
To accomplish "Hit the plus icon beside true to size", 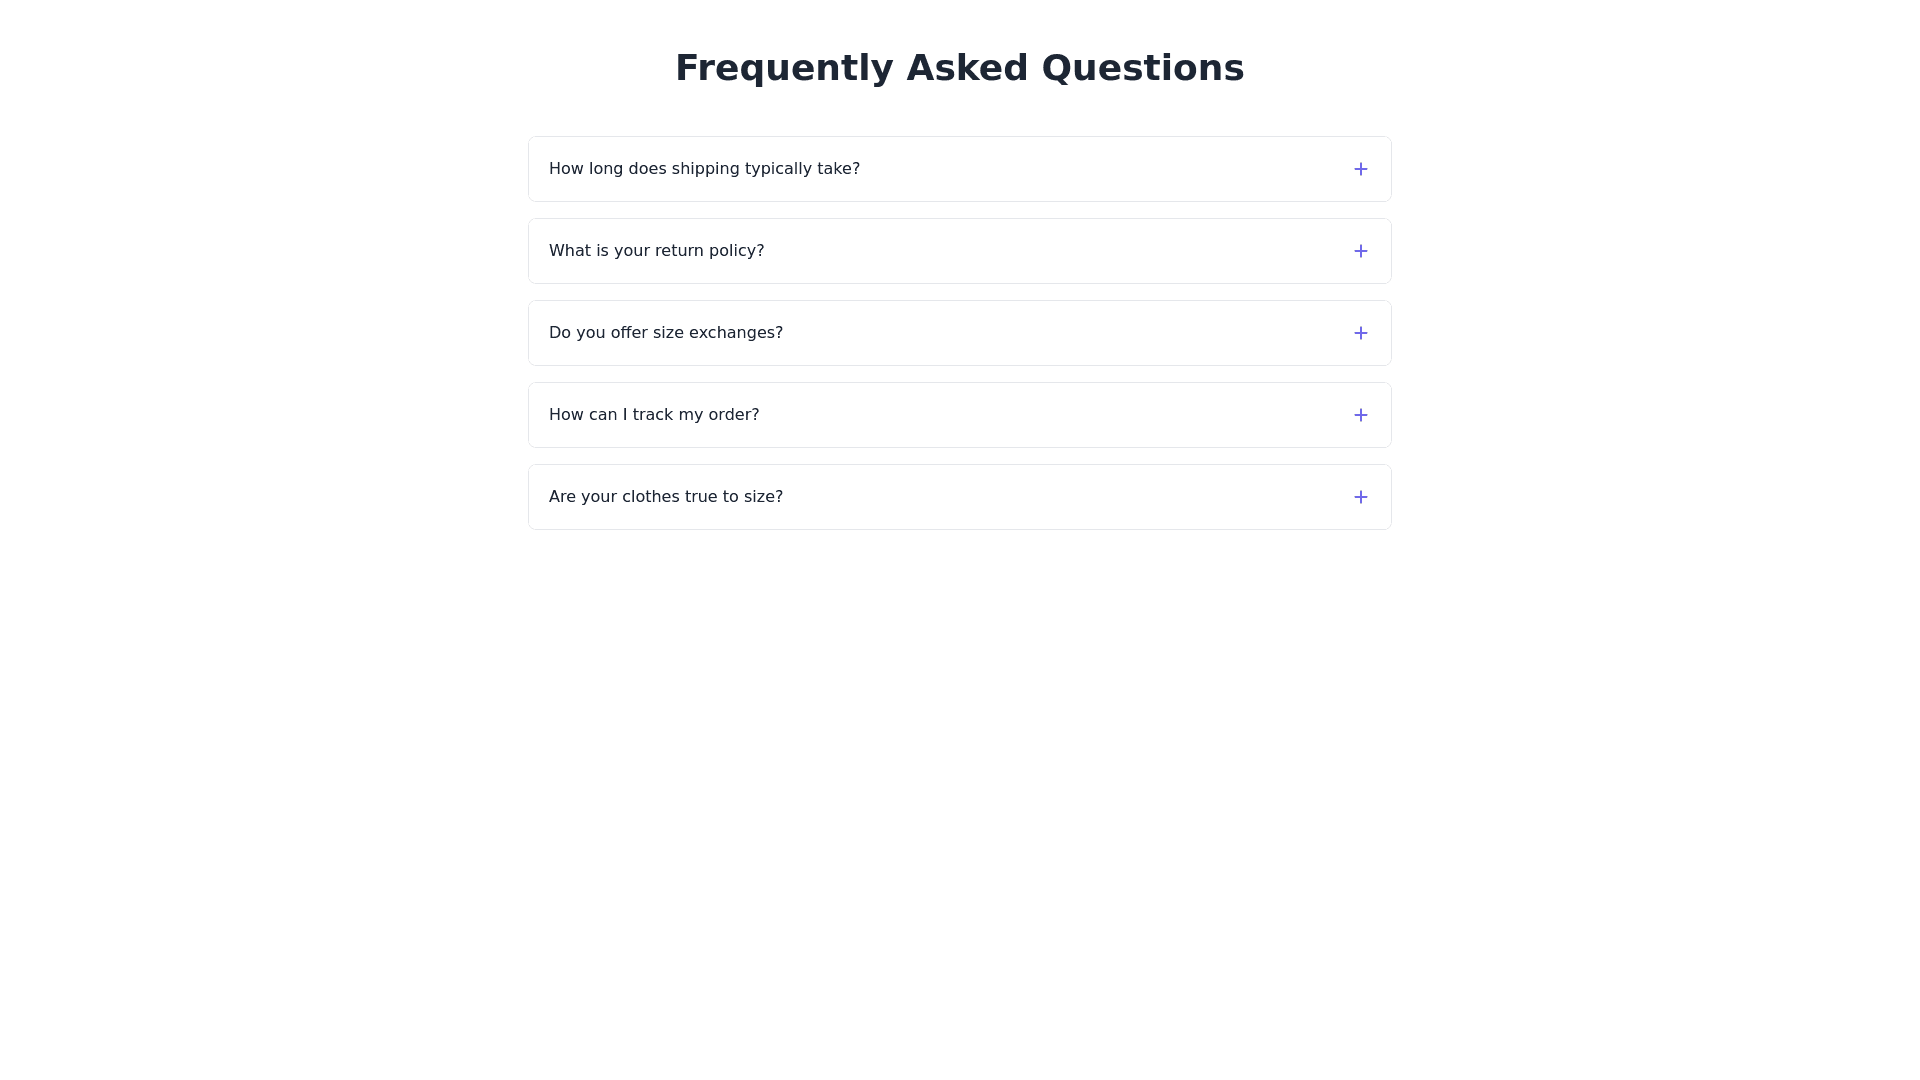I will tap(1360, 497).
